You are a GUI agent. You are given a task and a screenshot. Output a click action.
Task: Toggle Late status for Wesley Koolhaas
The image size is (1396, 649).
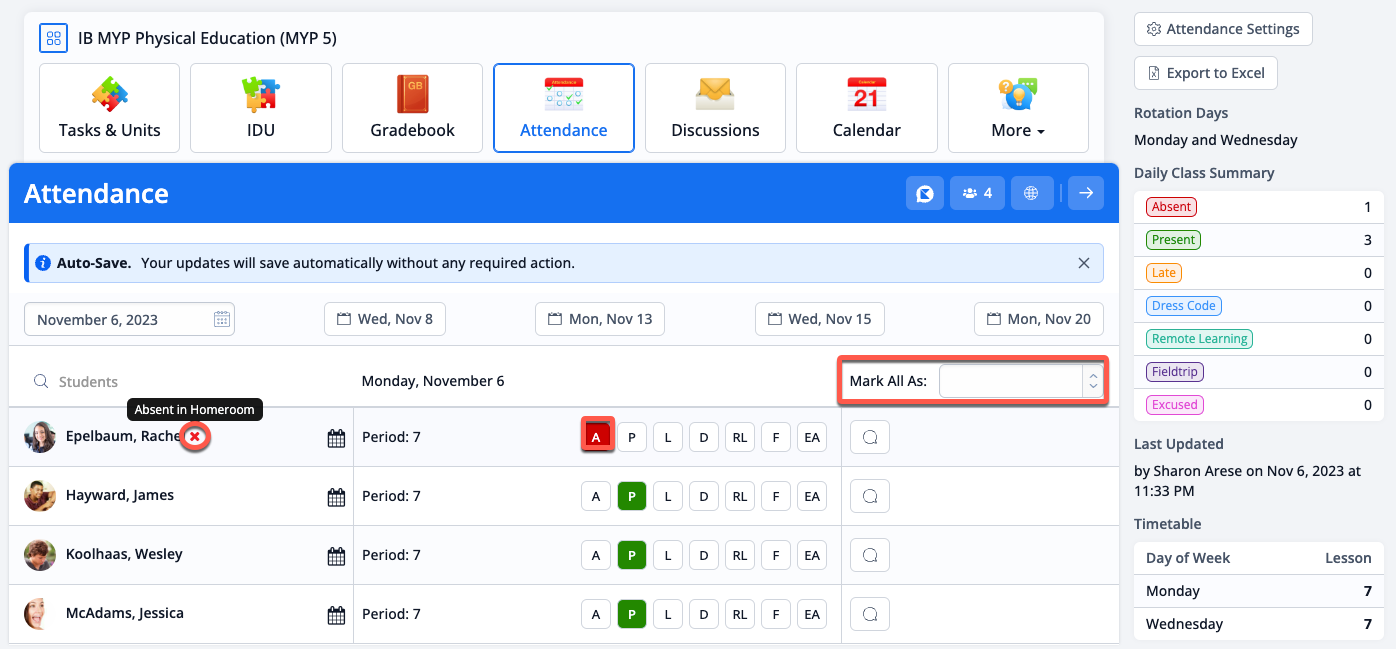click(667, 554)
